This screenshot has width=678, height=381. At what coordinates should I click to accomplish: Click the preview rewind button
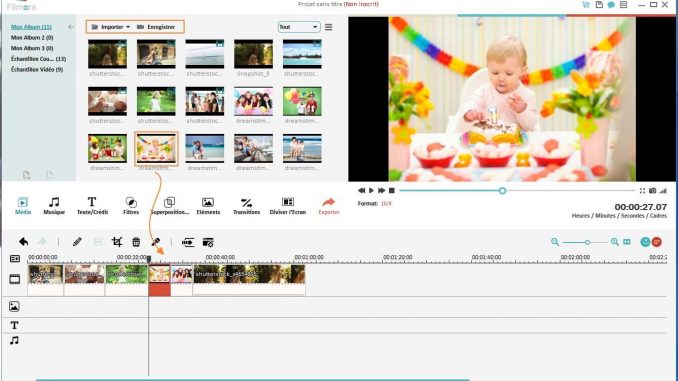[361, 190]
